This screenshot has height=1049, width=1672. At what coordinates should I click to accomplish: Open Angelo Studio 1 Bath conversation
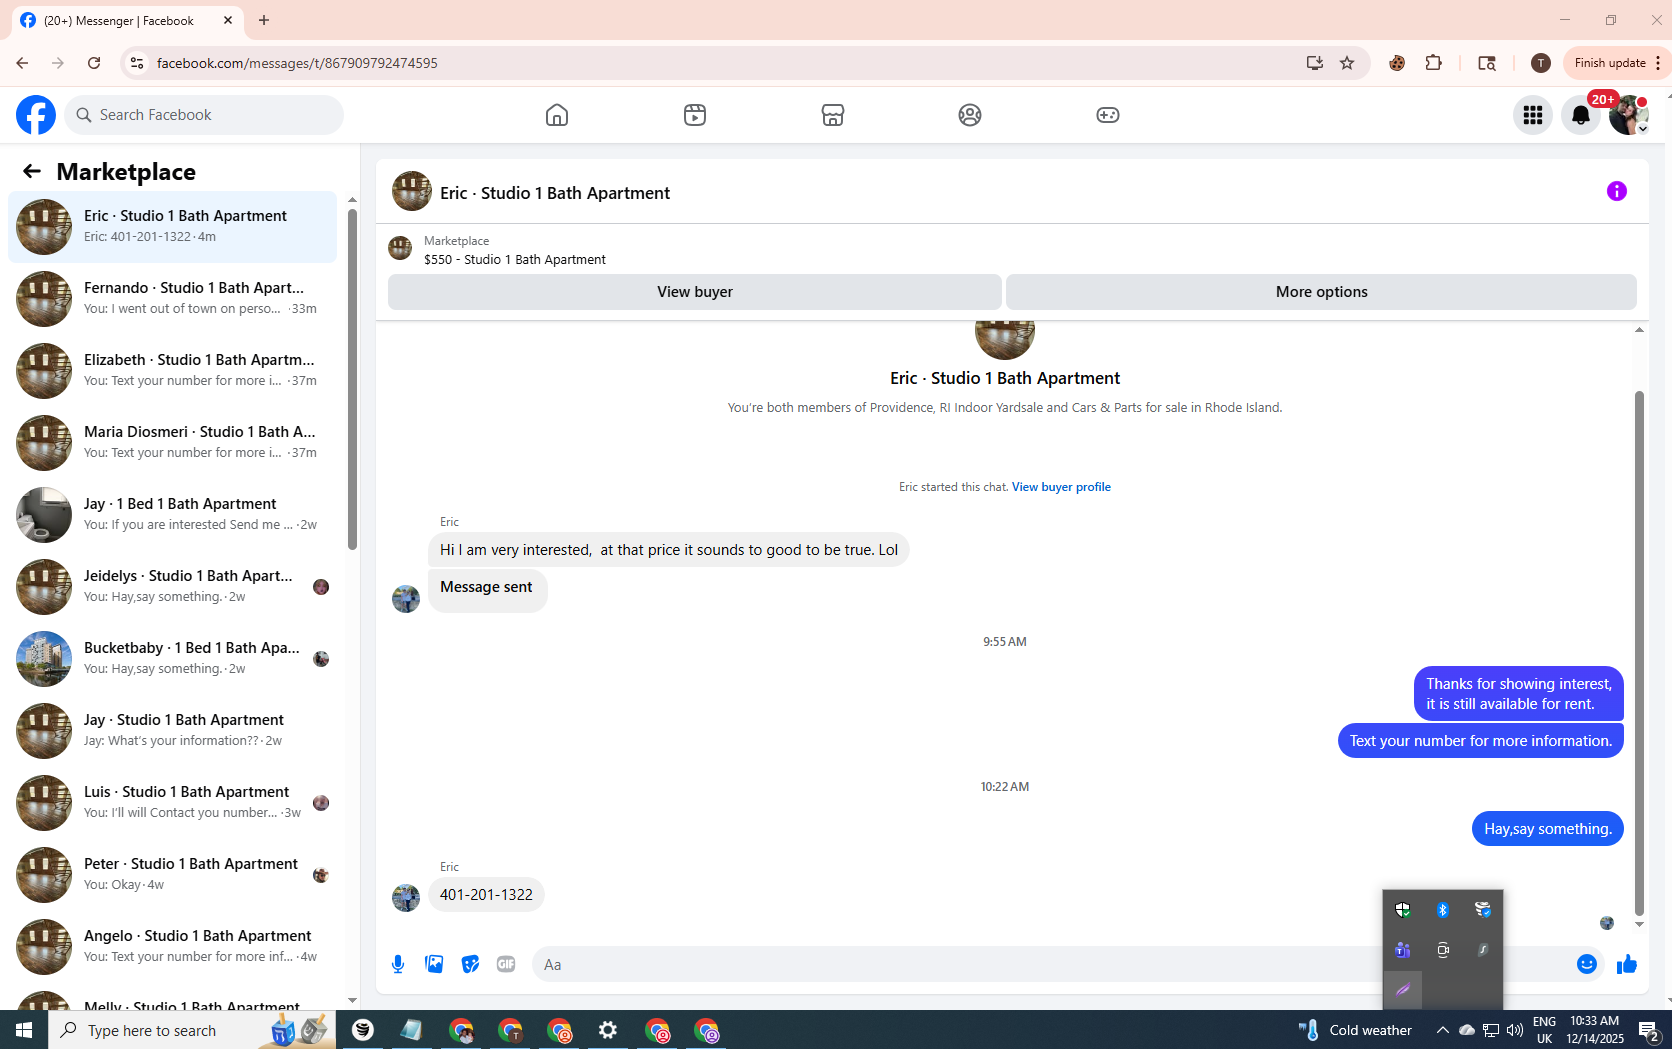pos(173,947)
